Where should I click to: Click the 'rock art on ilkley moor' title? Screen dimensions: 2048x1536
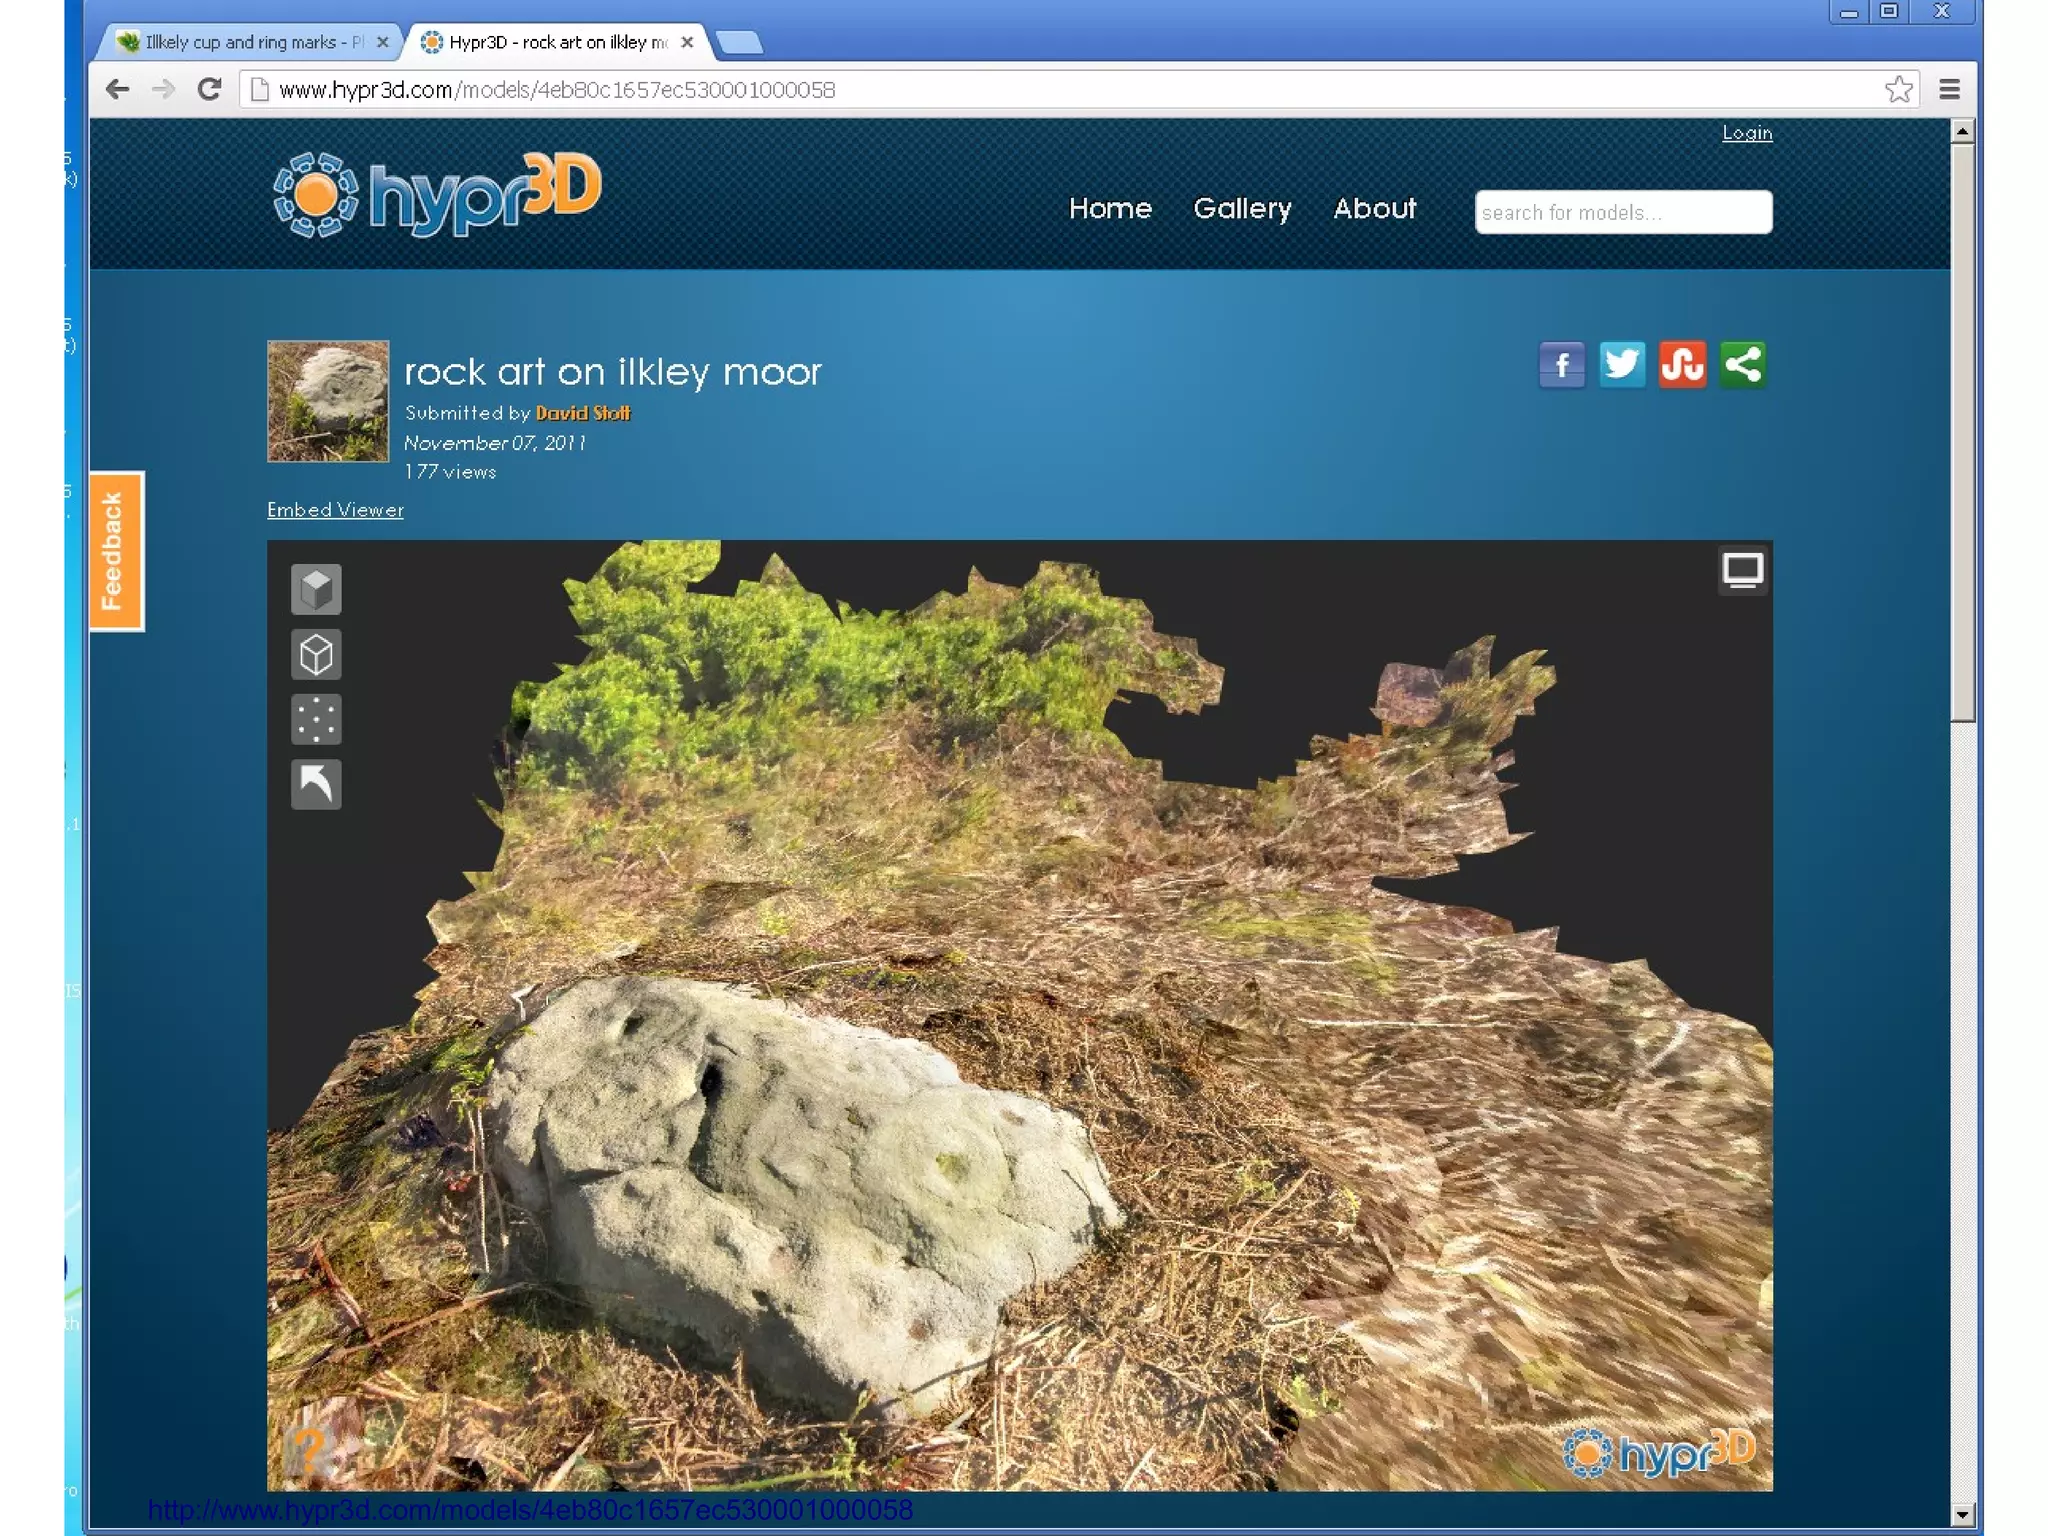[612, 372]
